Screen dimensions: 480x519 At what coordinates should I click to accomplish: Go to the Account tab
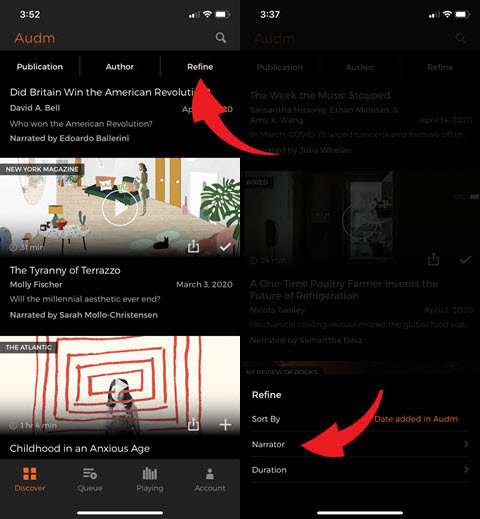pos(210,480)
